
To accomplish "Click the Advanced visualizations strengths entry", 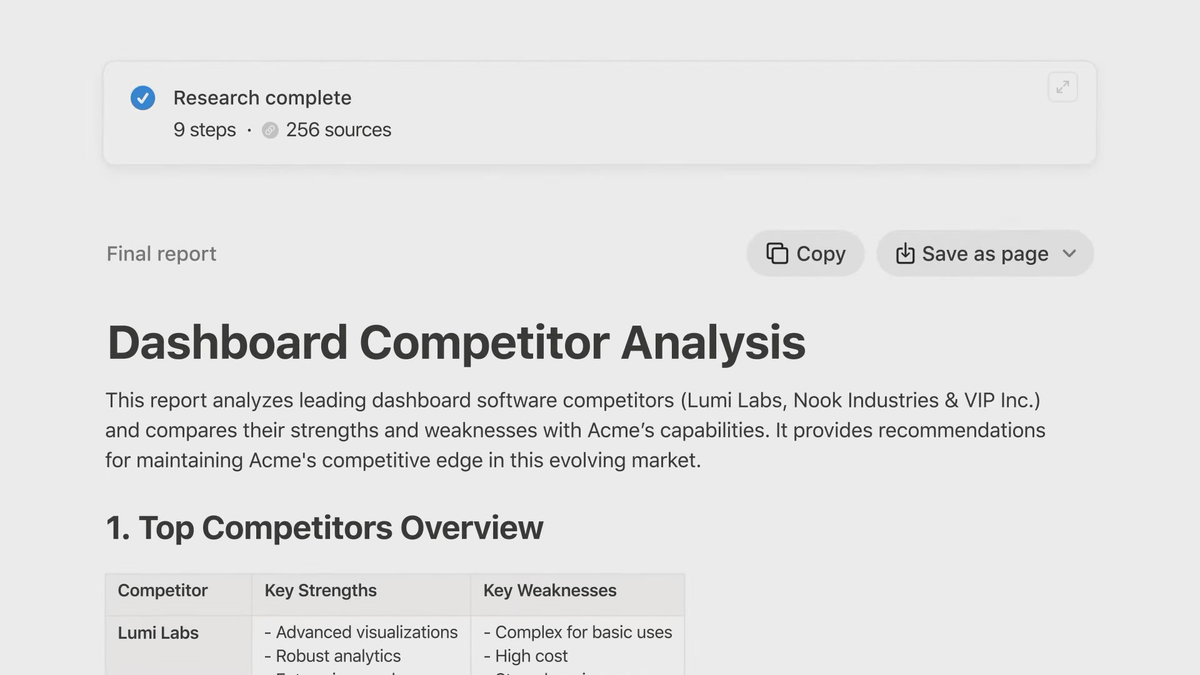I will 361,633.
